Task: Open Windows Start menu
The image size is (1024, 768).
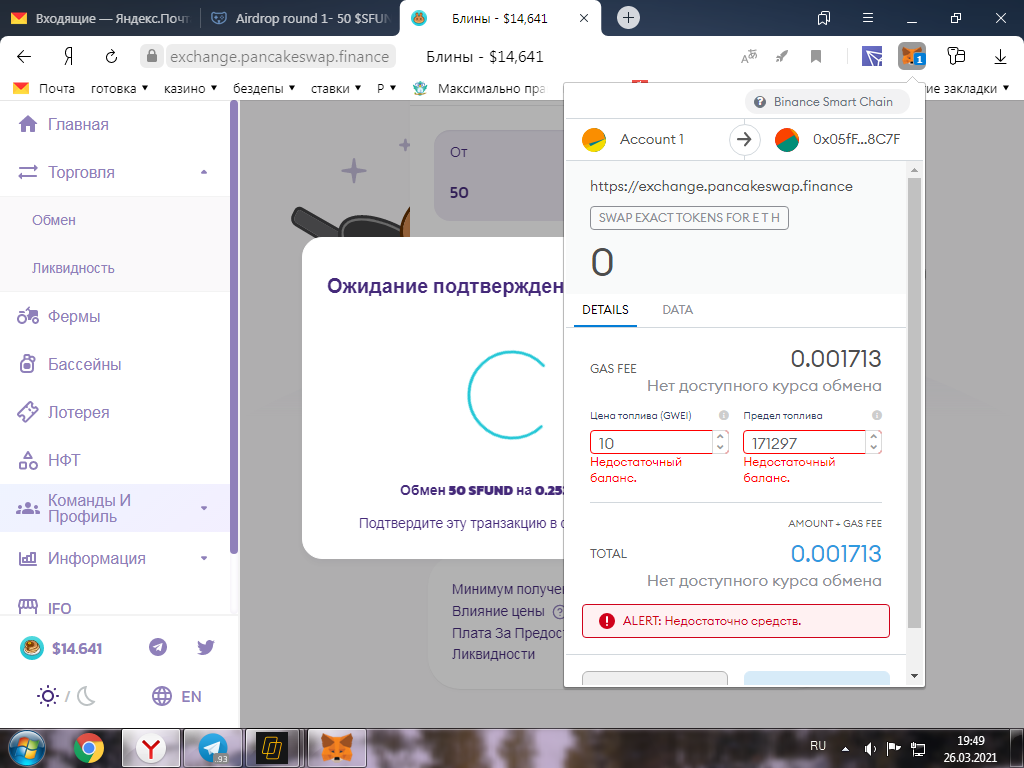Action: tap(27, 748)
